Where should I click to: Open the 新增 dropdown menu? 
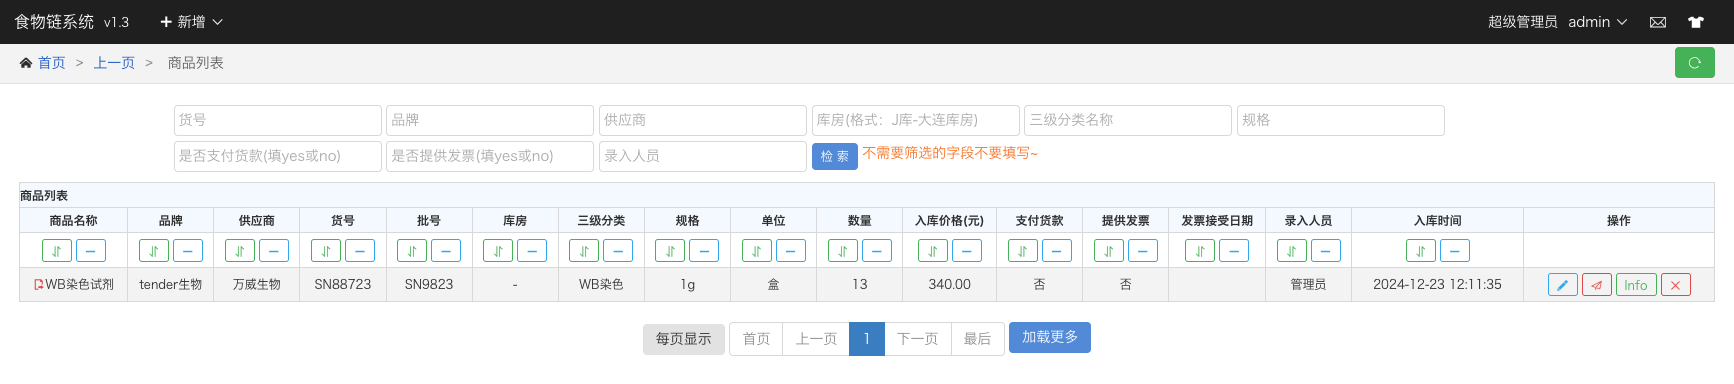pyautogui.click(x=191, y=22)
